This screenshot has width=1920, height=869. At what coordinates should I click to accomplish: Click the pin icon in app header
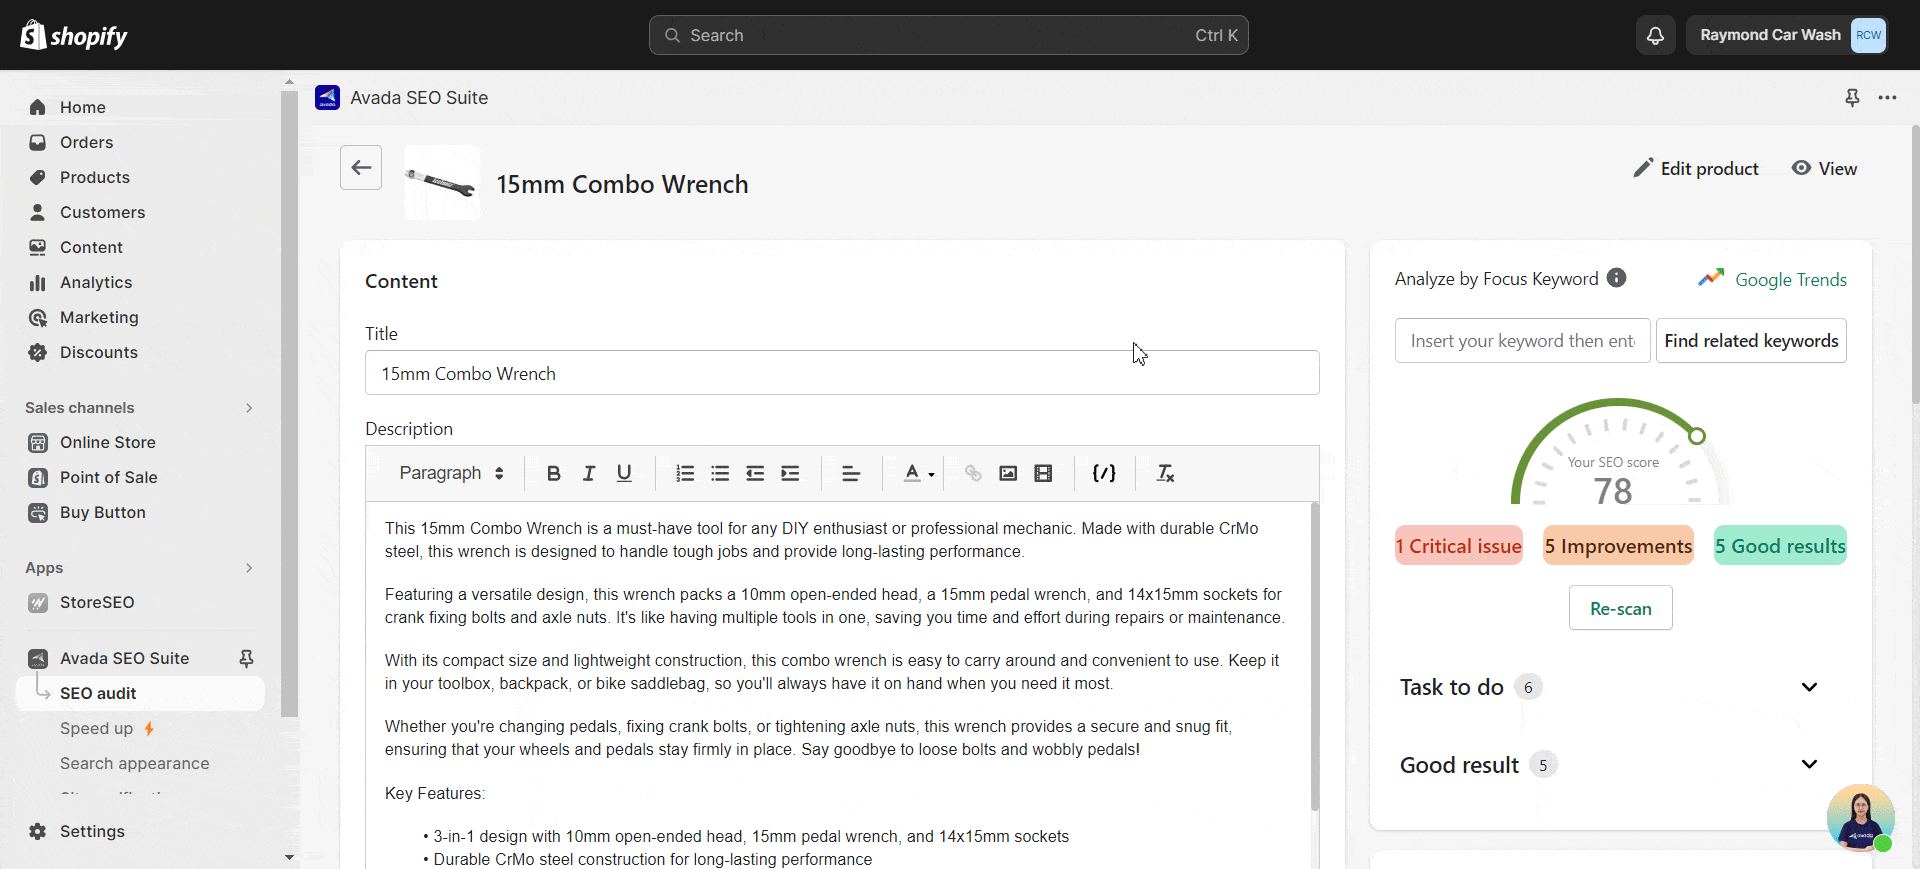pos(1852,97)
